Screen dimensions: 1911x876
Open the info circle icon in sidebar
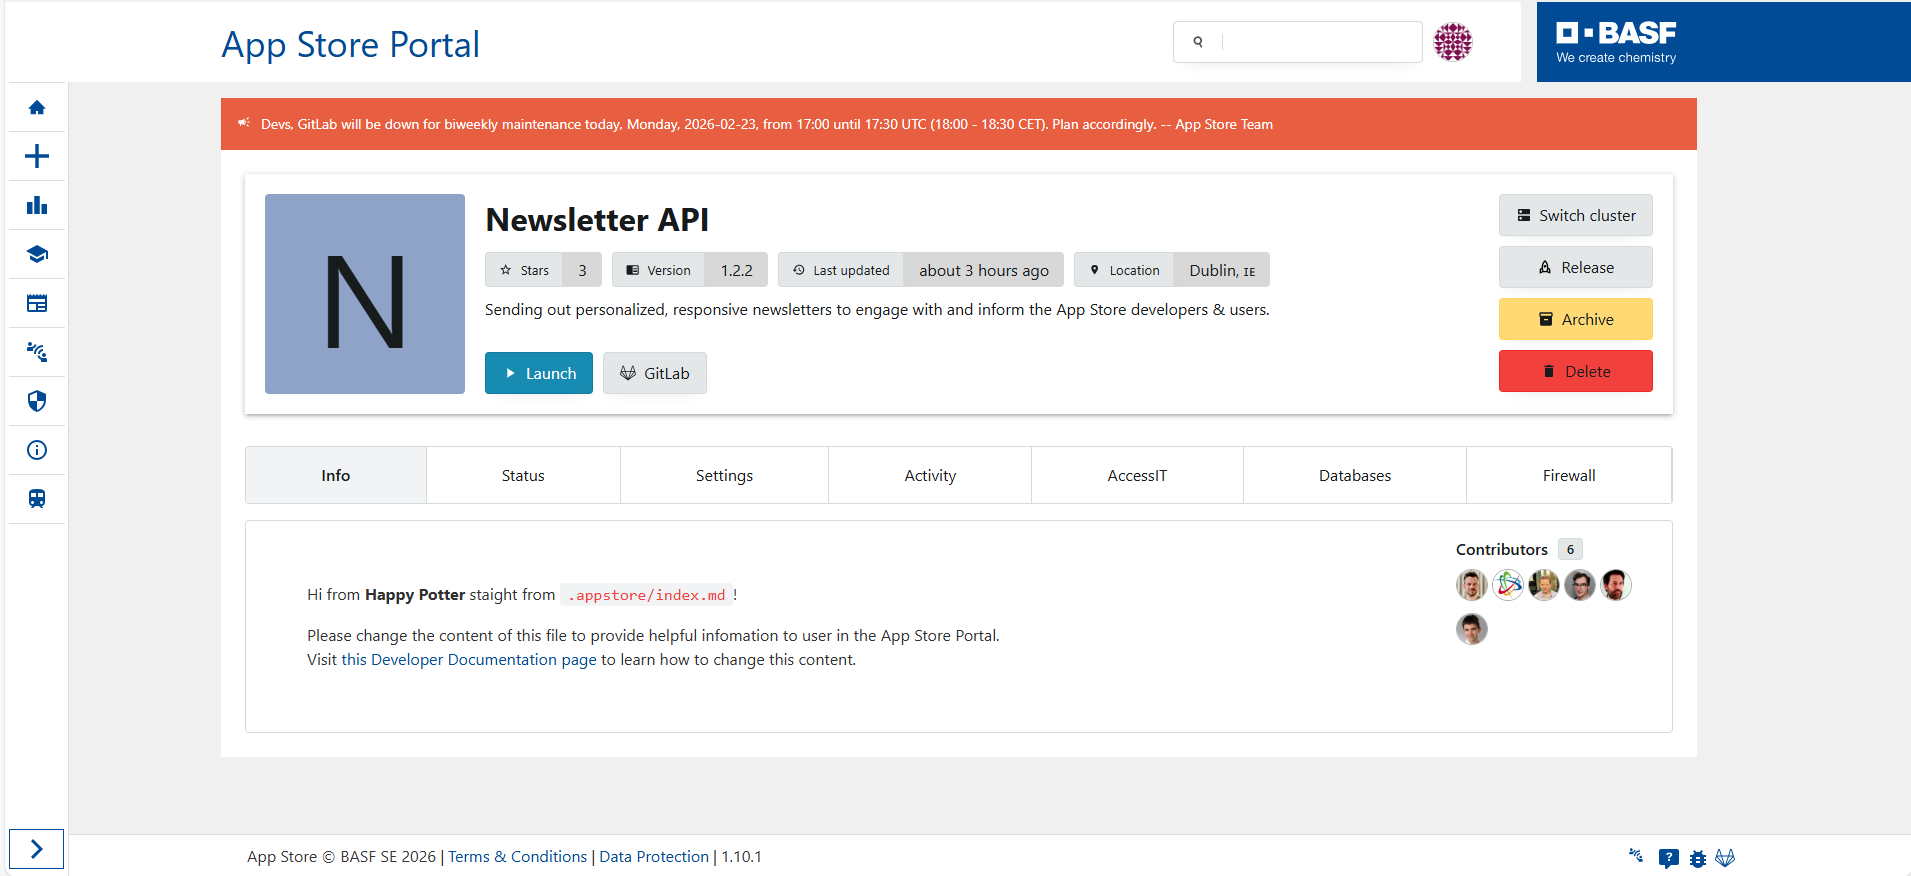point(37,450)
